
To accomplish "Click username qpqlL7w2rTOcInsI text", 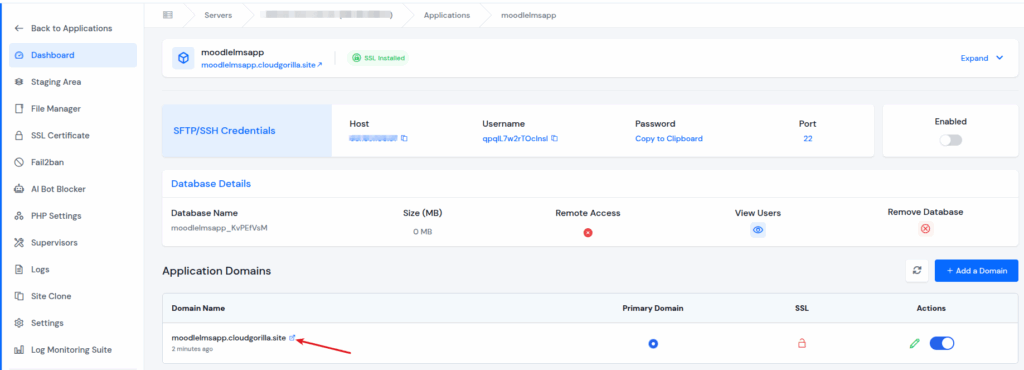I will coord(515,138).
